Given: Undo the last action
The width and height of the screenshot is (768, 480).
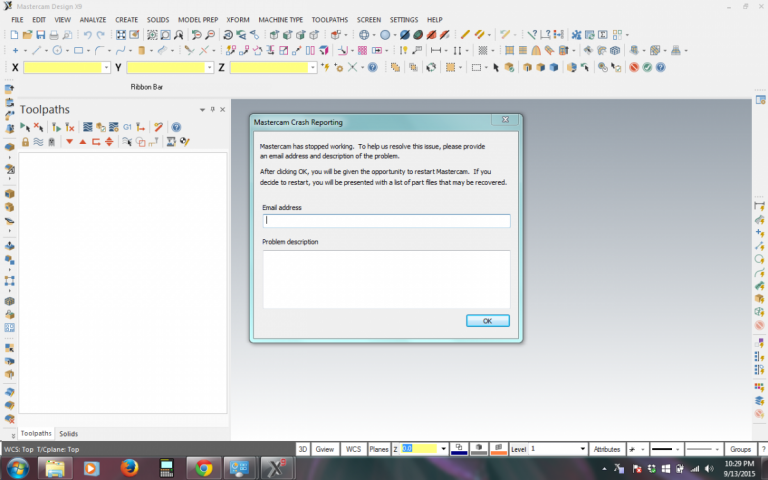Looking at the screenshot, I should coord(88,35).
